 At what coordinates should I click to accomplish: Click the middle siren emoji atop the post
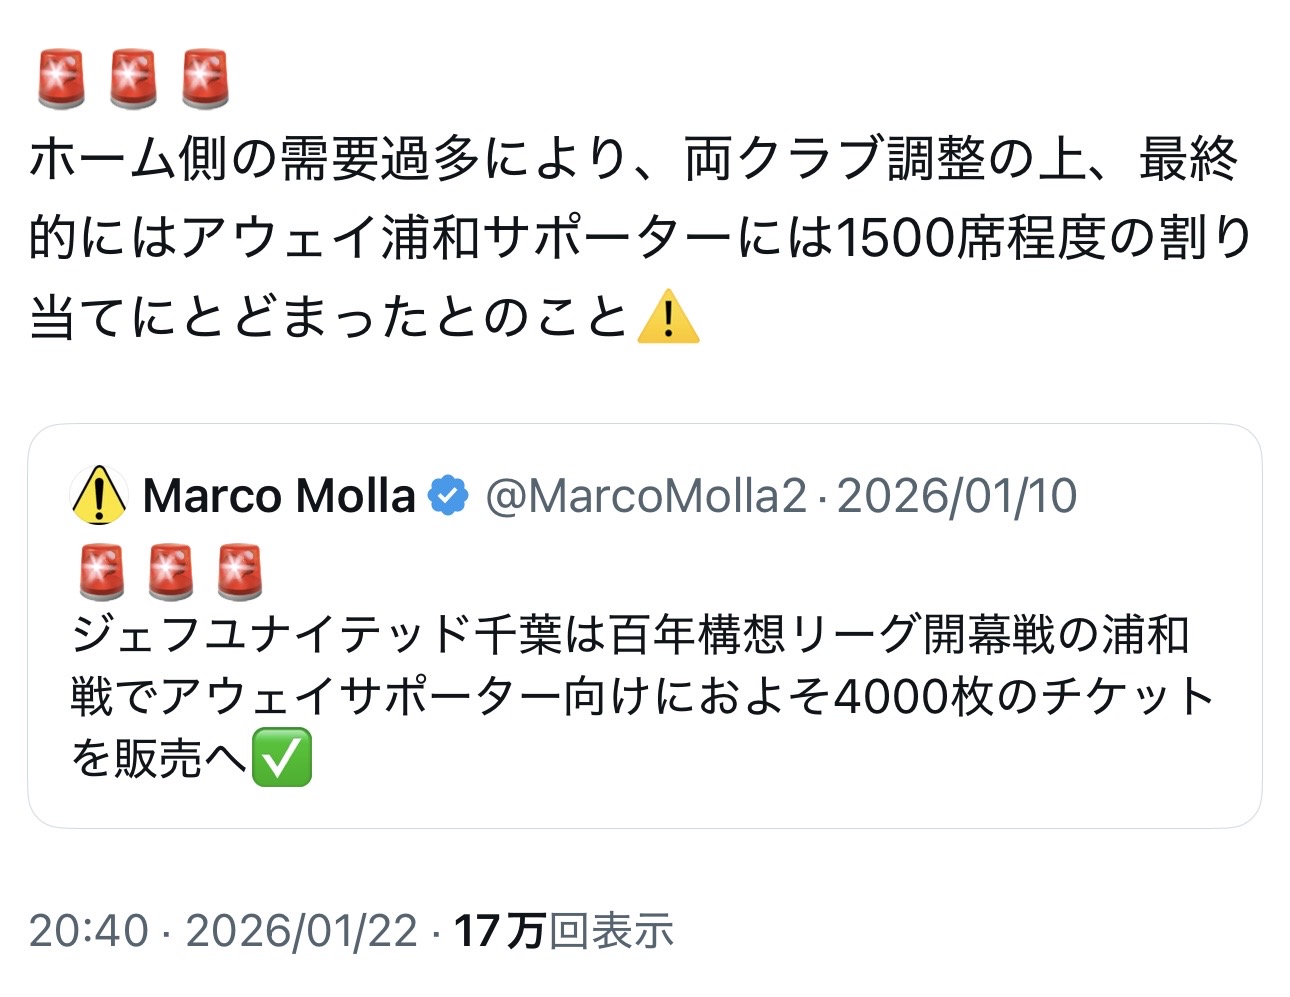134,78
